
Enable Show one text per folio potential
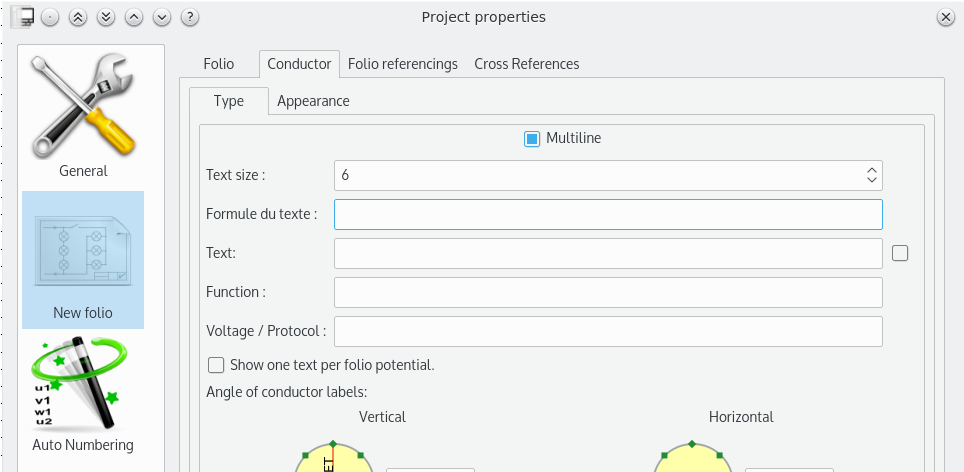click(x=216, y=365)
